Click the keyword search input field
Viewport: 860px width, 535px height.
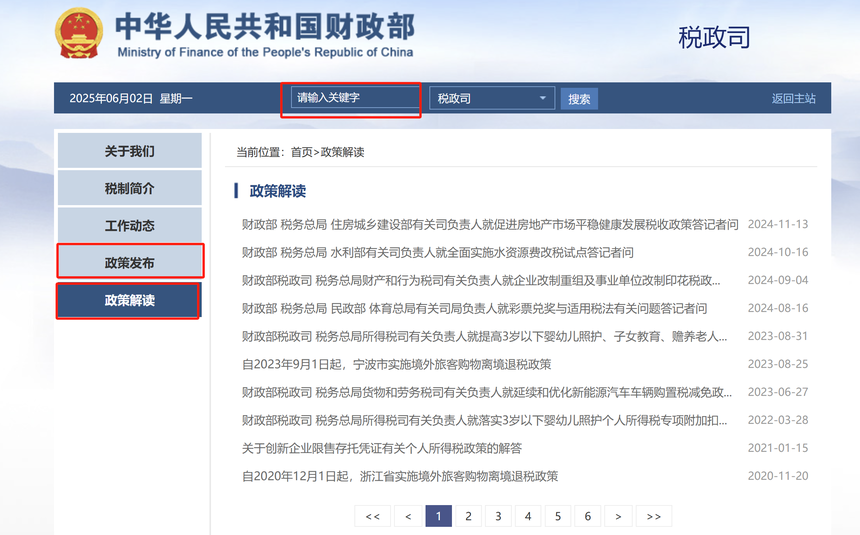point(355,98)
